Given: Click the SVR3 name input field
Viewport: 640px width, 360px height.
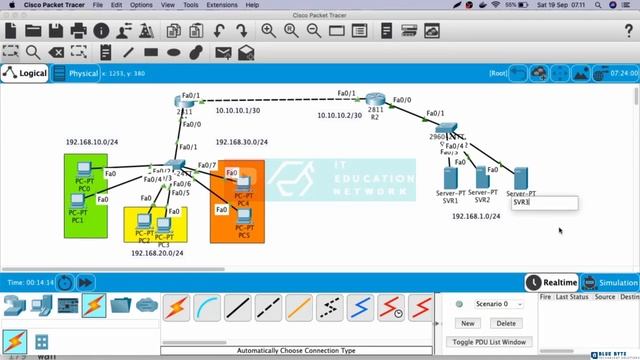Looking at the screenshot, I should click(545, 203).
